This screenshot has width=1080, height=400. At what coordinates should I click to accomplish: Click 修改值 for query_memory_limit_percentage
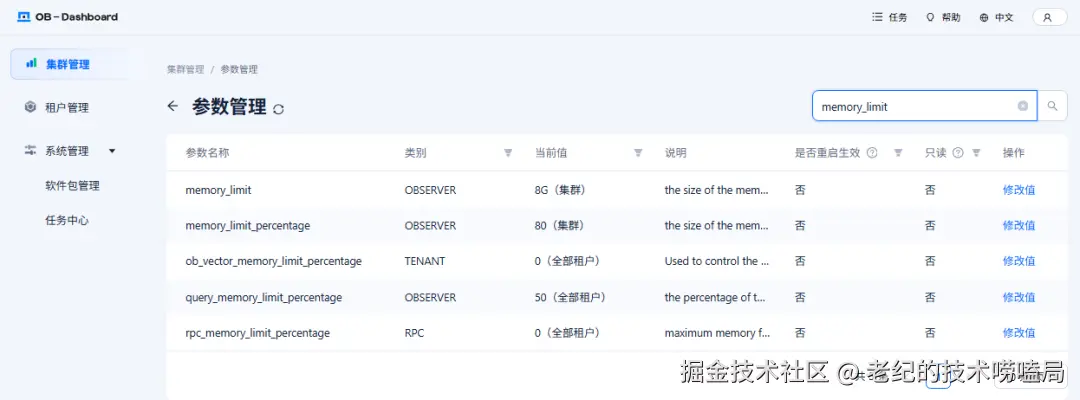coord(1019,297)
